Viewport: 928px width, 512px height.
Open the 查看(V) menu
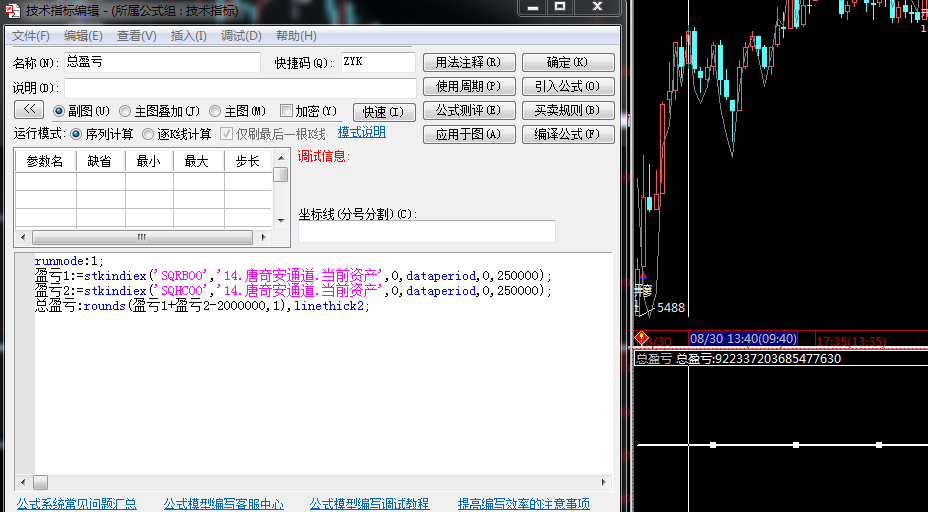point(137,36)
